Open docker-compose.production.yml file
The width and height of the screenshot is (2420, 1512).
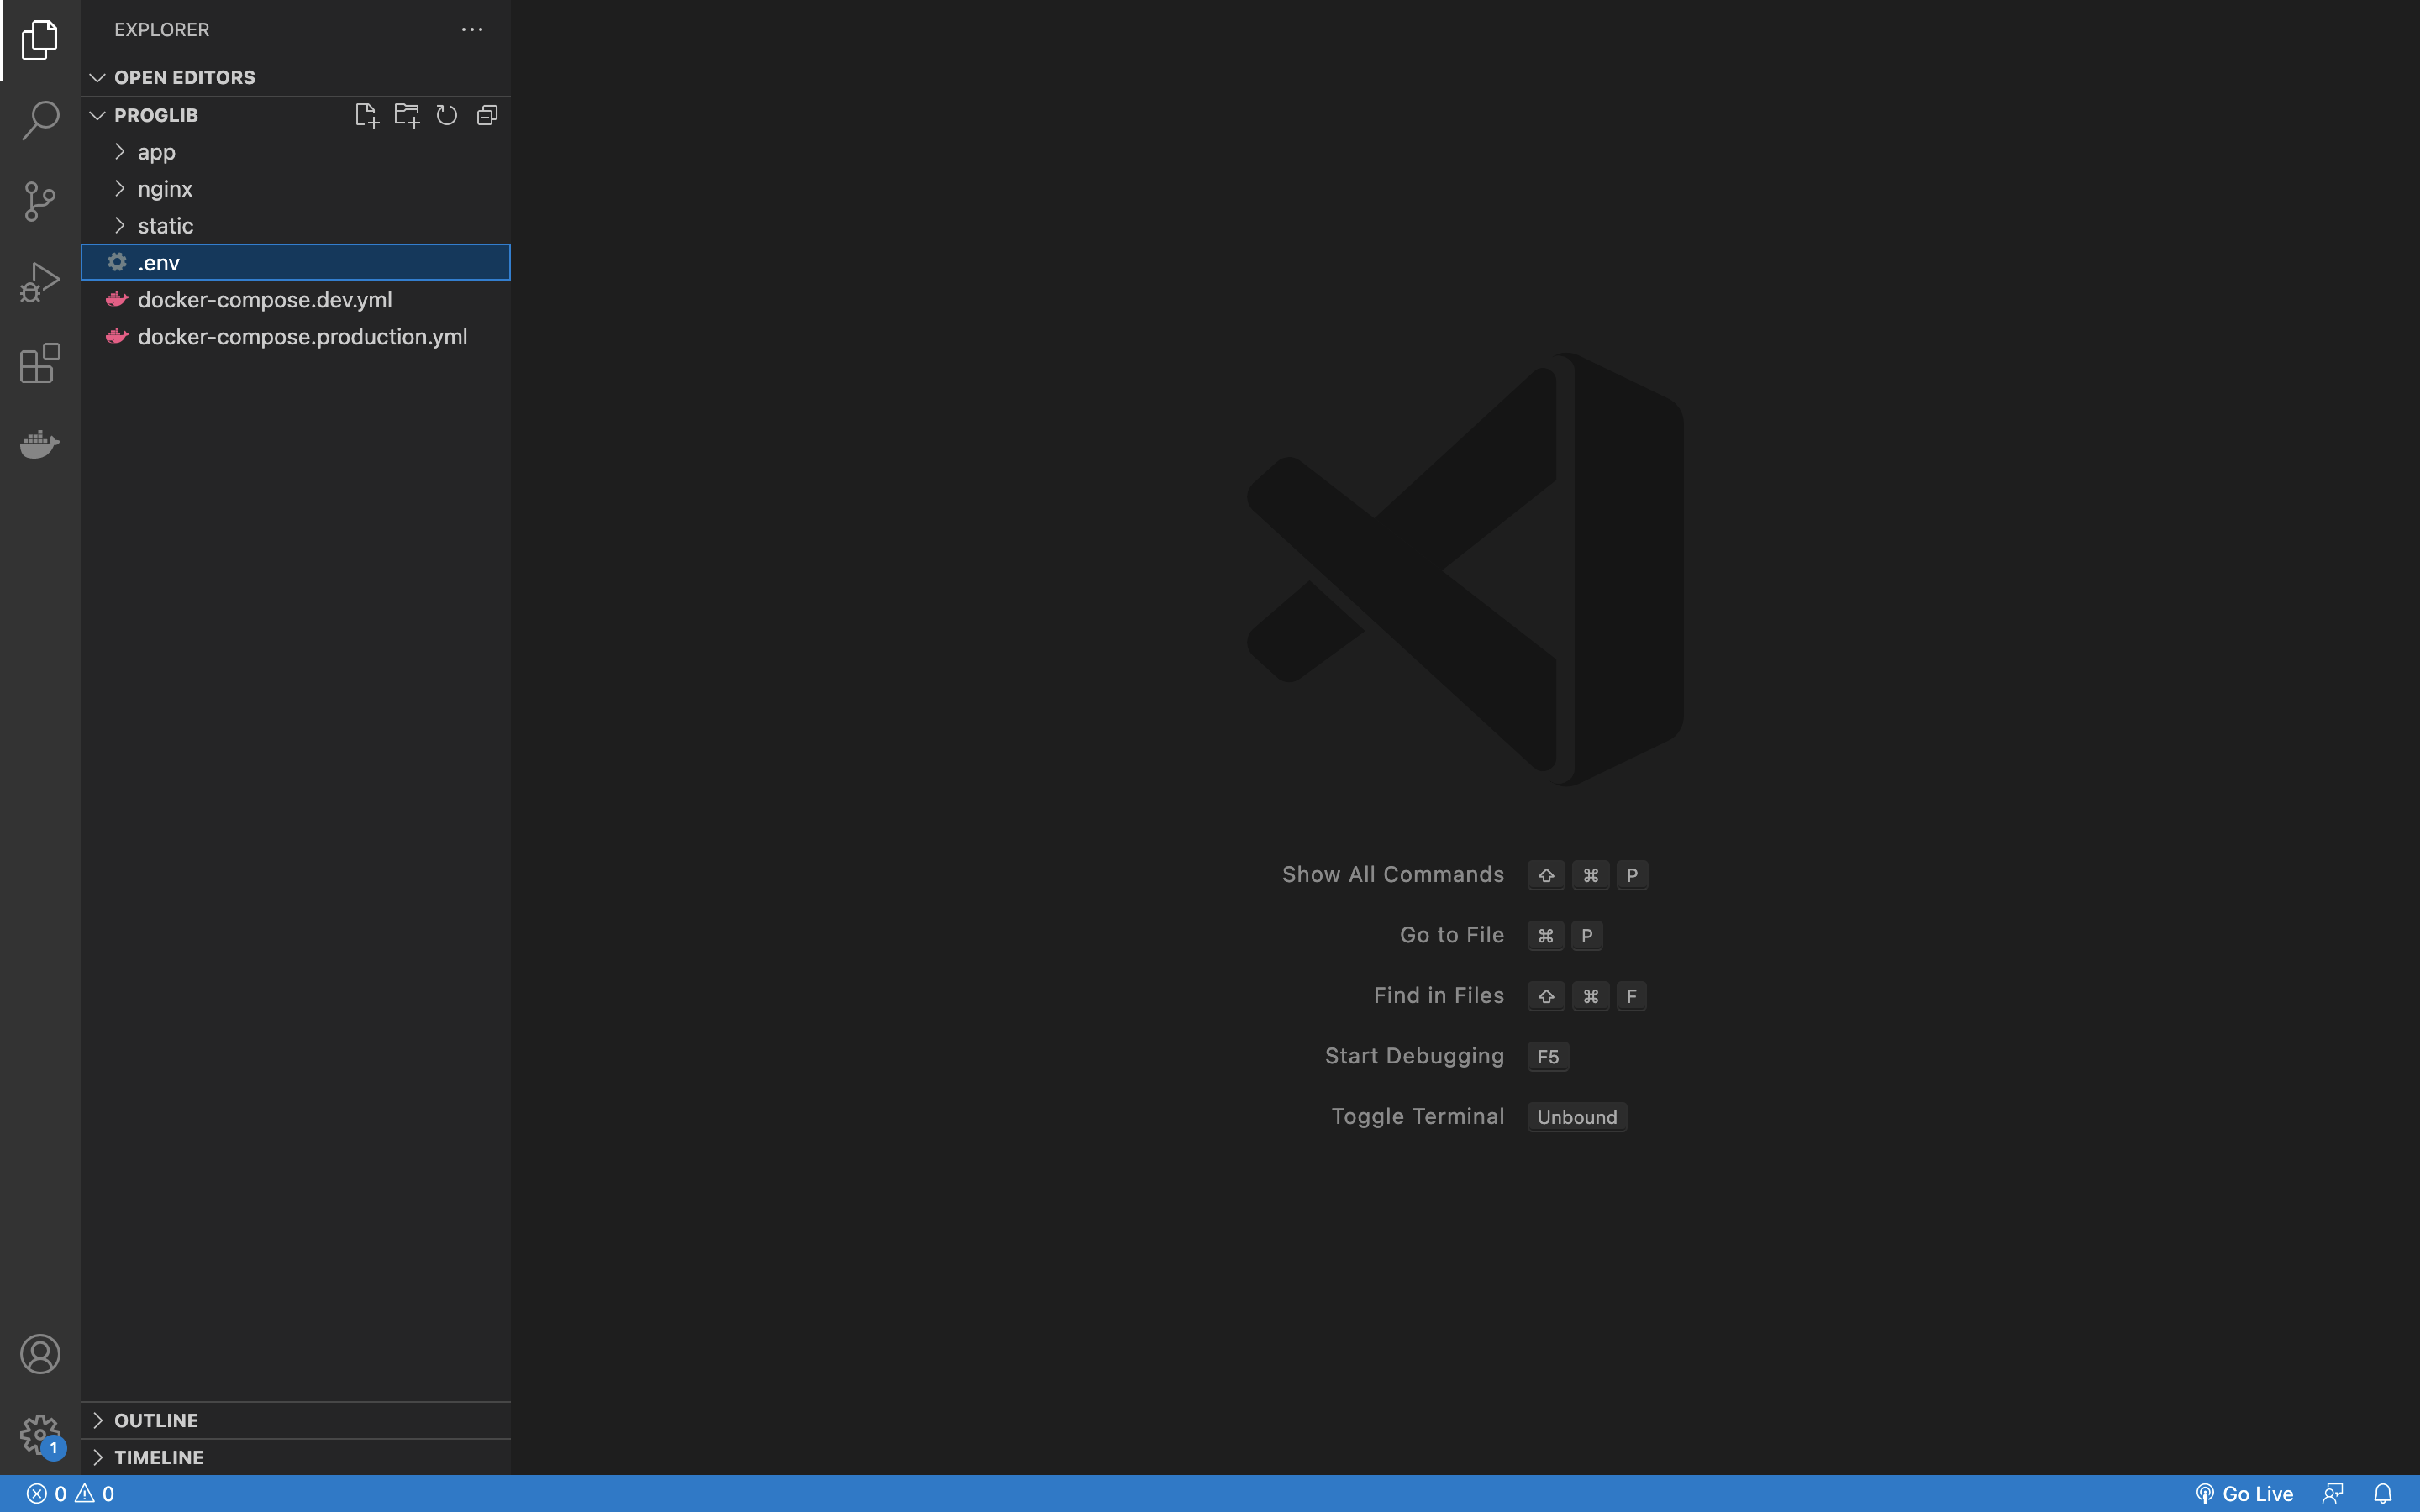pos(295,337)
